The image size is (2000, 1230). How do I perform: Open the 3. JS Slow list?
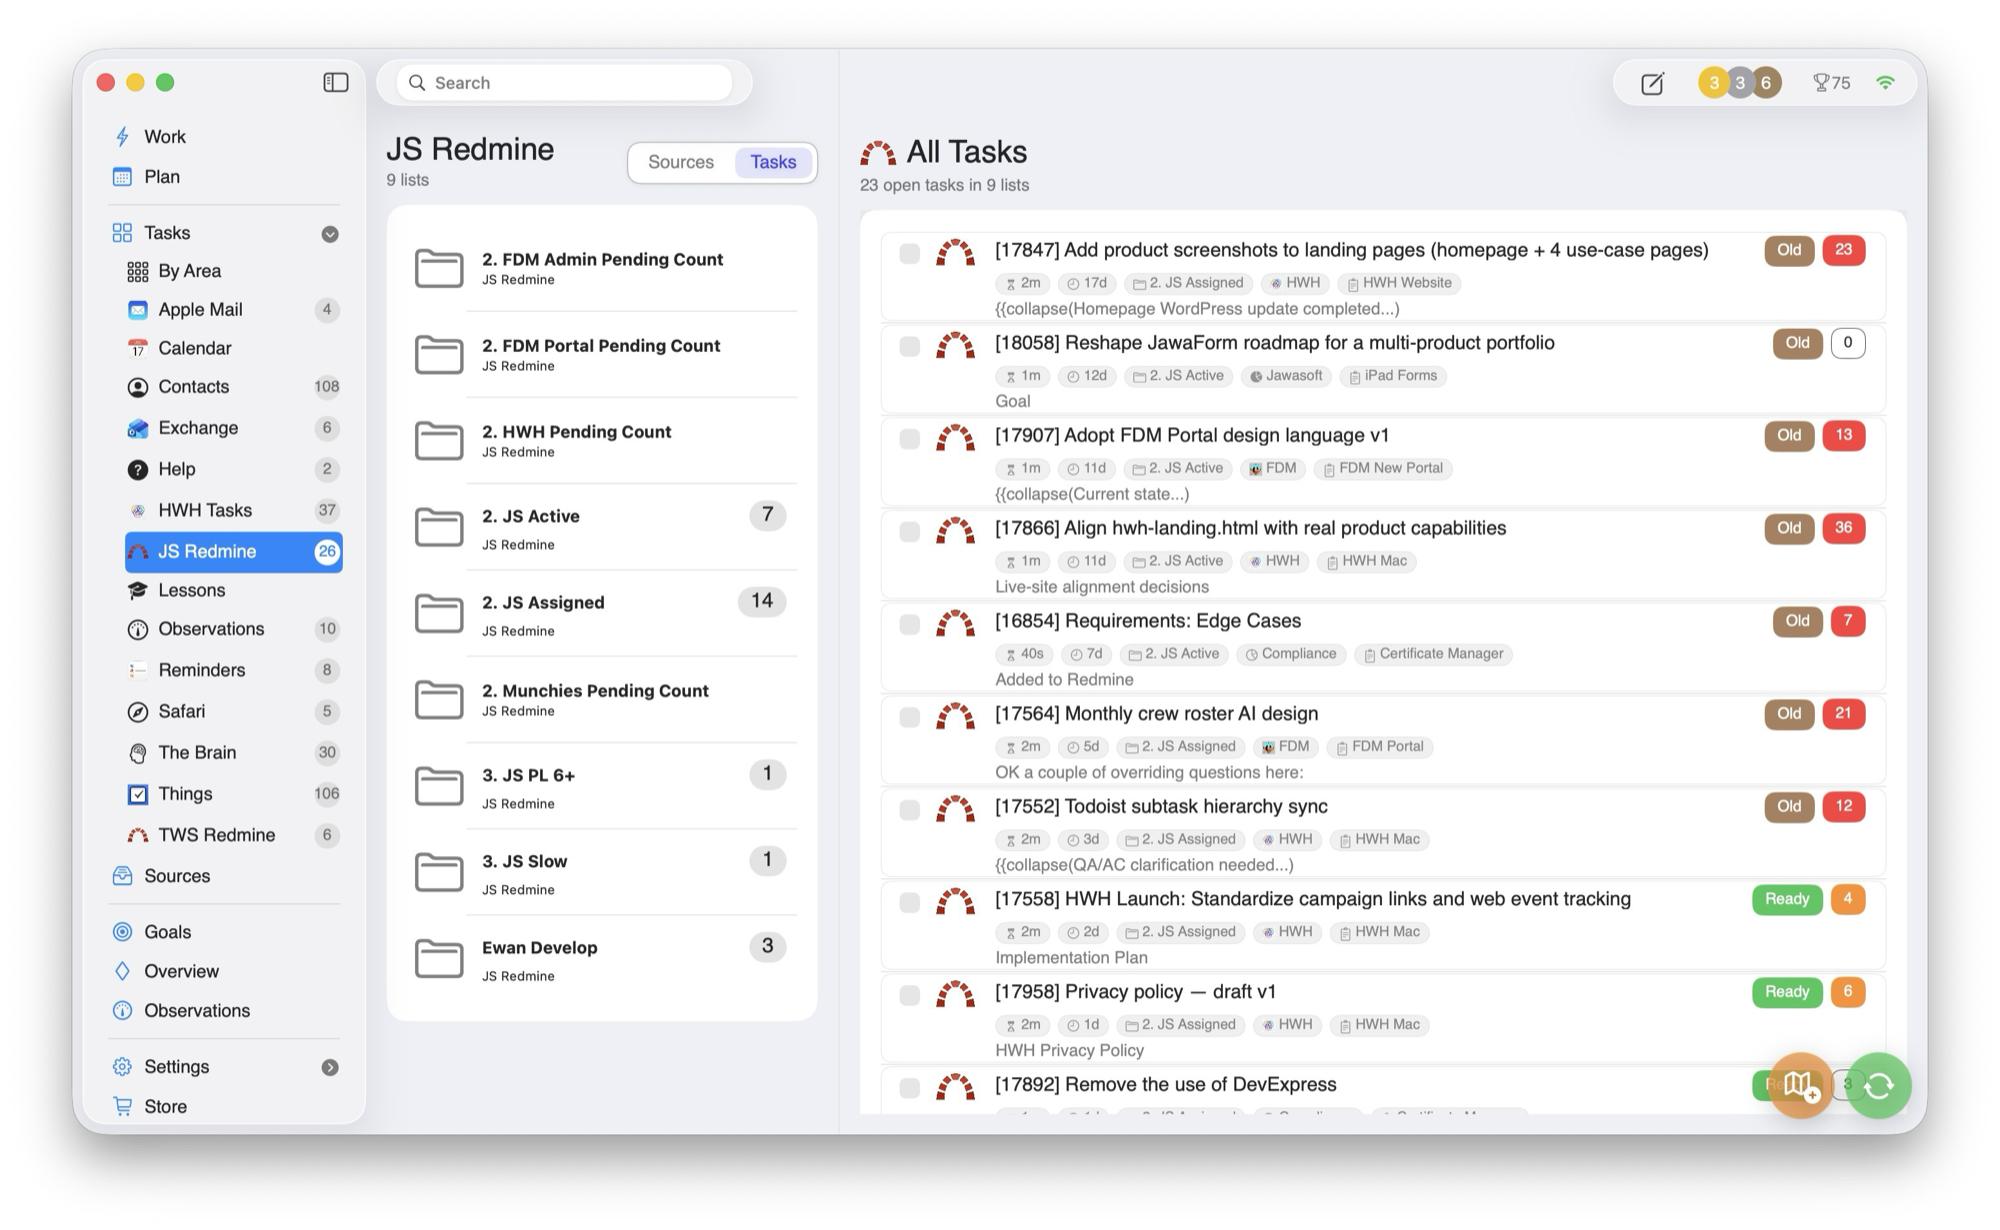coord(602,873)
